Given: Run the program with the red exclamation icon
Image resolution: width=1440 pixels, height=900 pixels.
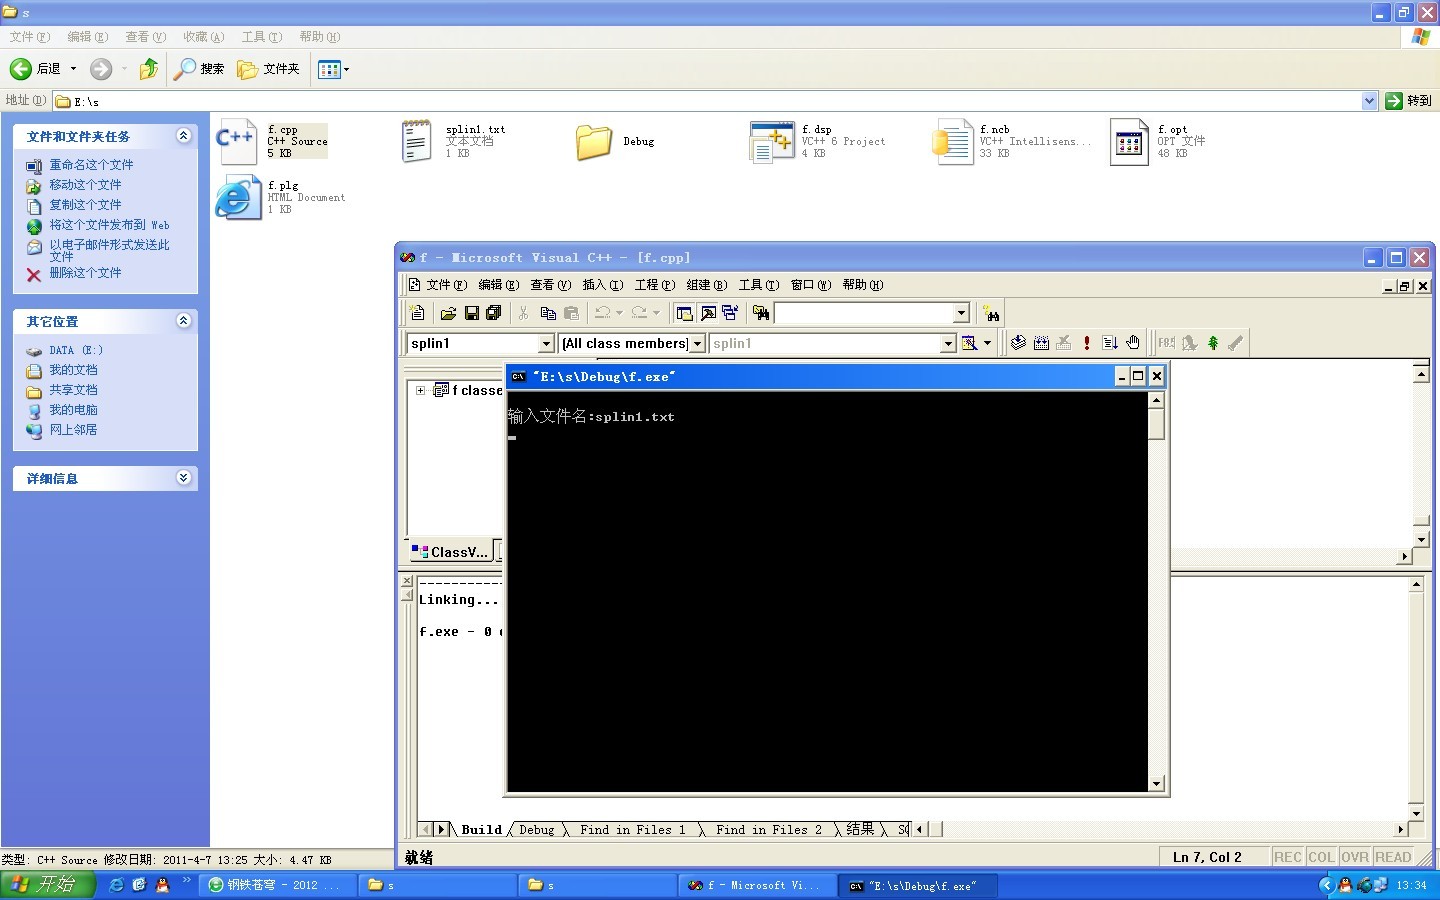Looking at the screenshot, I should 1087,343.
